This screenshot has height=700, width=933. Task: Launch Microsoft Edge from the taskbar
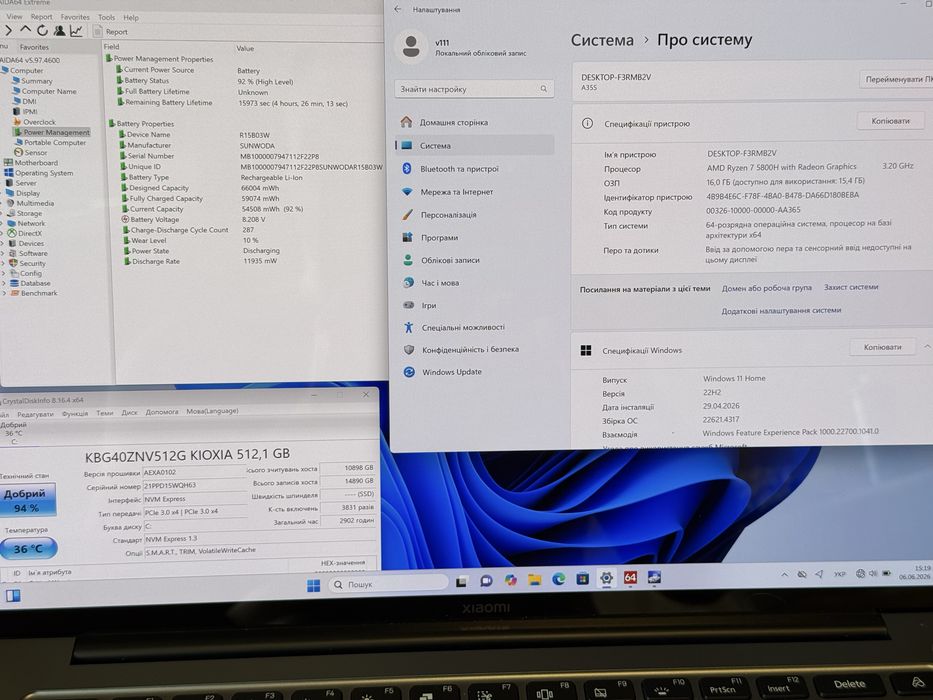pos(558,579)
